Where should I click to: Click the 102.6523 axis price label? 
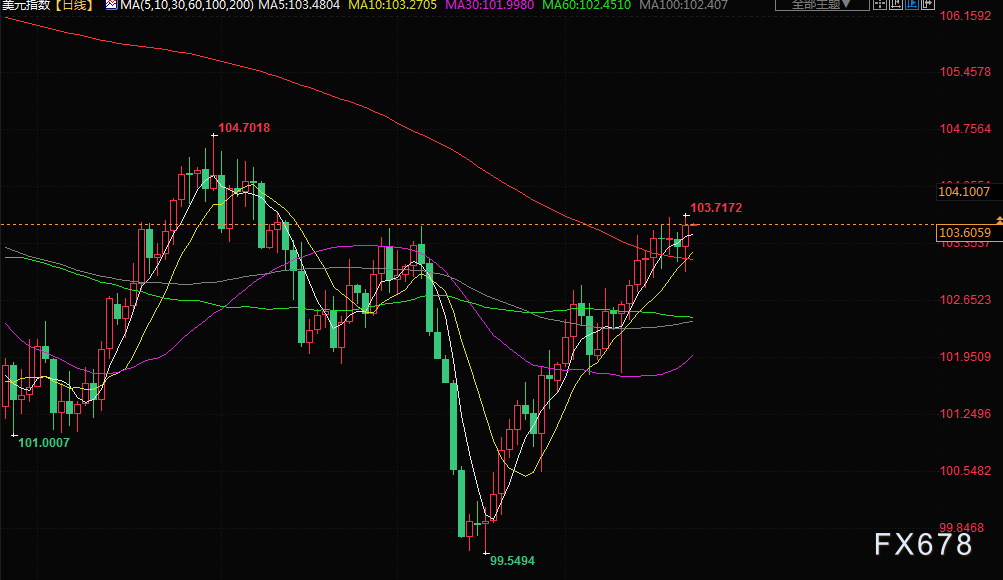coord(965,300)
